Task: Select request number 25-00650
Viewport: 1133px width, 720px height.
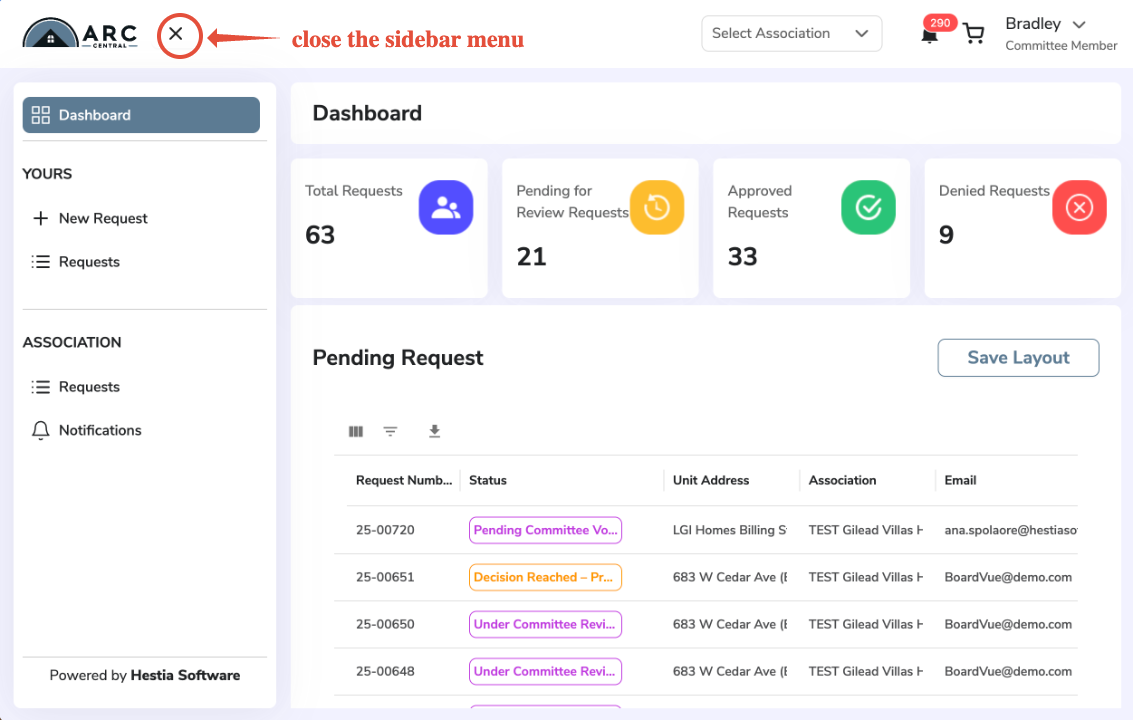Action: coord(385,624)
